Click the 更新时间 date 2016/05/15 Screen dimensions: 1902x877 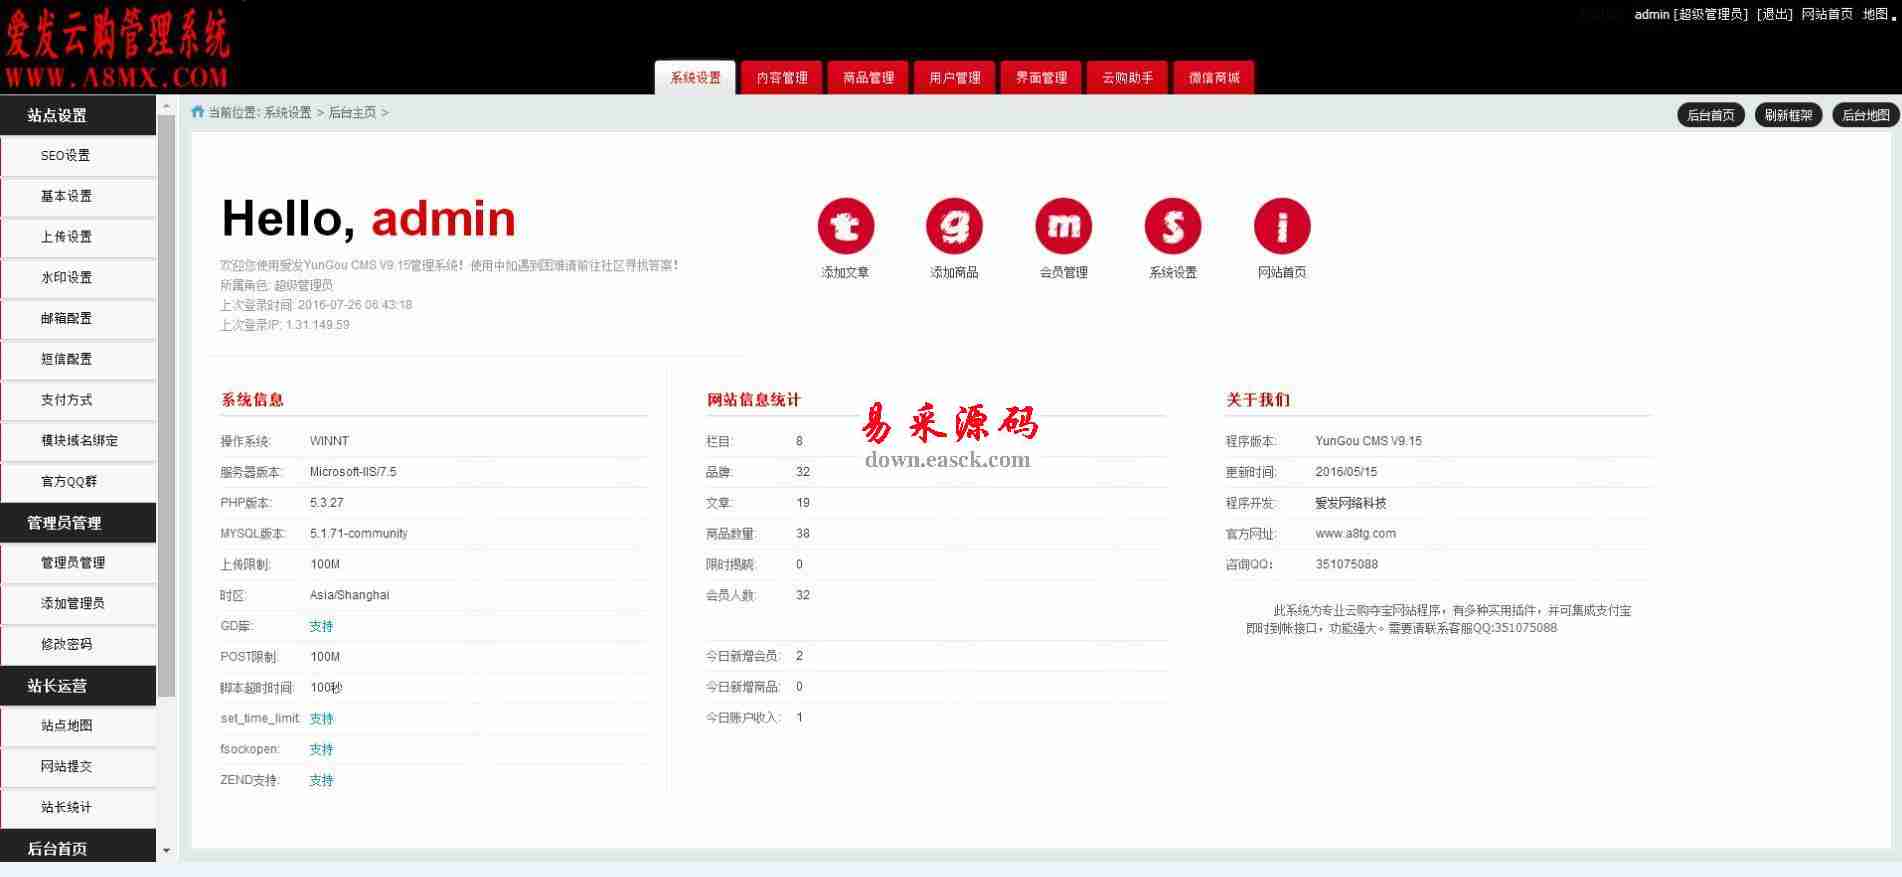click(x=1346, y=472)
